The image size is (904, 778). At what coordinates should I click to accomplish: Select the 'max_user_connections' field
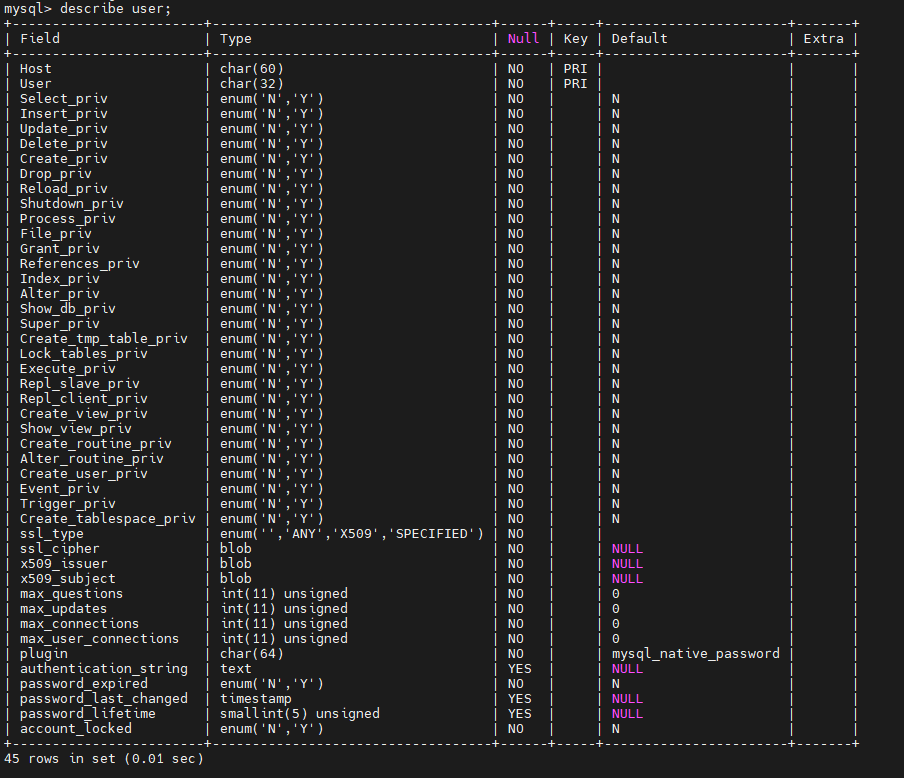99,638
